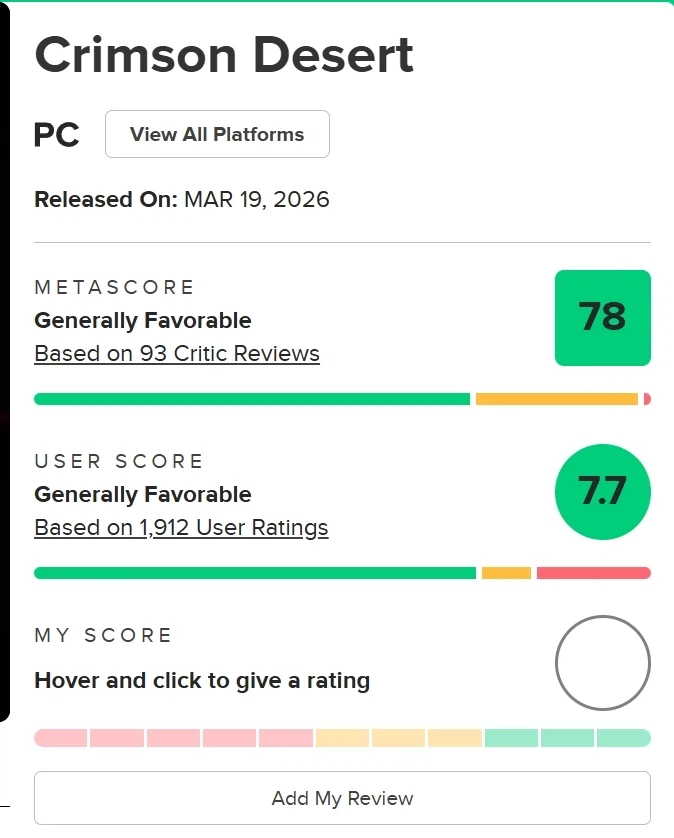This screenshot has height=838, width=674.
Task: Pick the last green My Score rating segment
Action: pyautogui.click(x=624, y=738)
